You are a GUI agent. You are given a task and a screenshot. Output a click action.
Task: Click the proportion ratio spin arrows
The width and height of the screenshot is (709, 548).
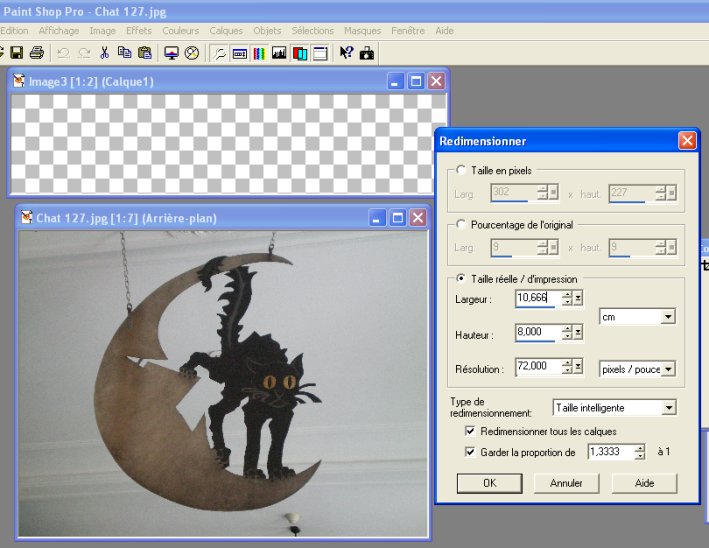click(x=639, y=452)
